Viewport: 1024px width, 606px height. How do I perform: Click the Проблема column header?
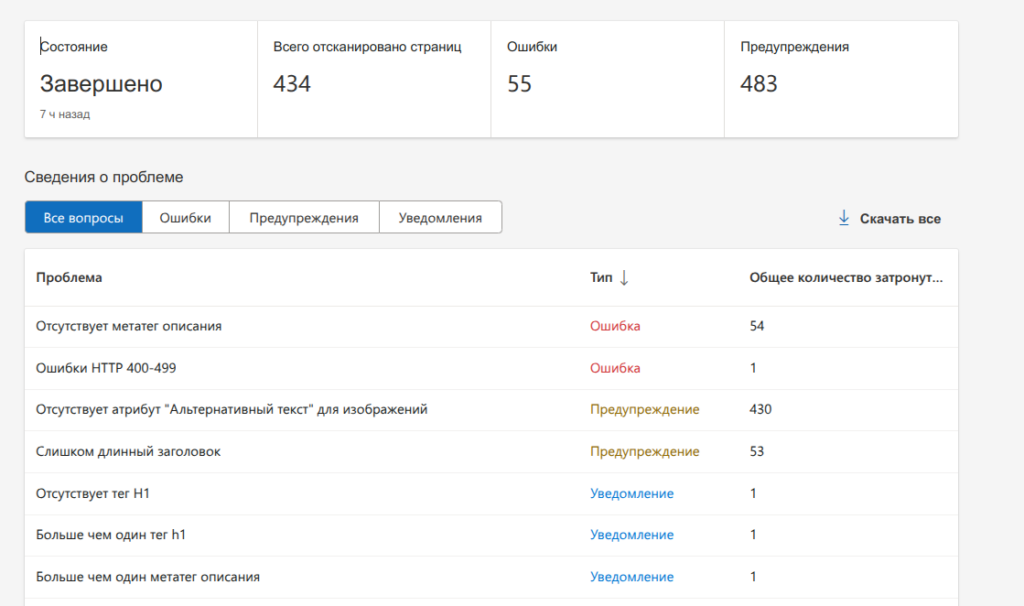click(69, 278)
